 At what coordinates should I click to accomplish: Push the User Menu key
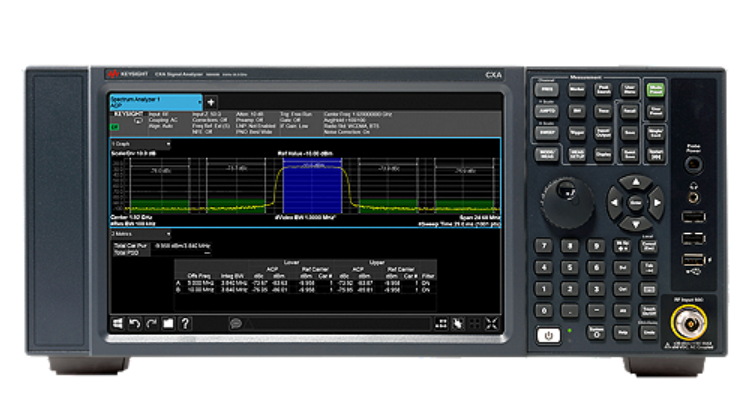click(x=629, y=89)
